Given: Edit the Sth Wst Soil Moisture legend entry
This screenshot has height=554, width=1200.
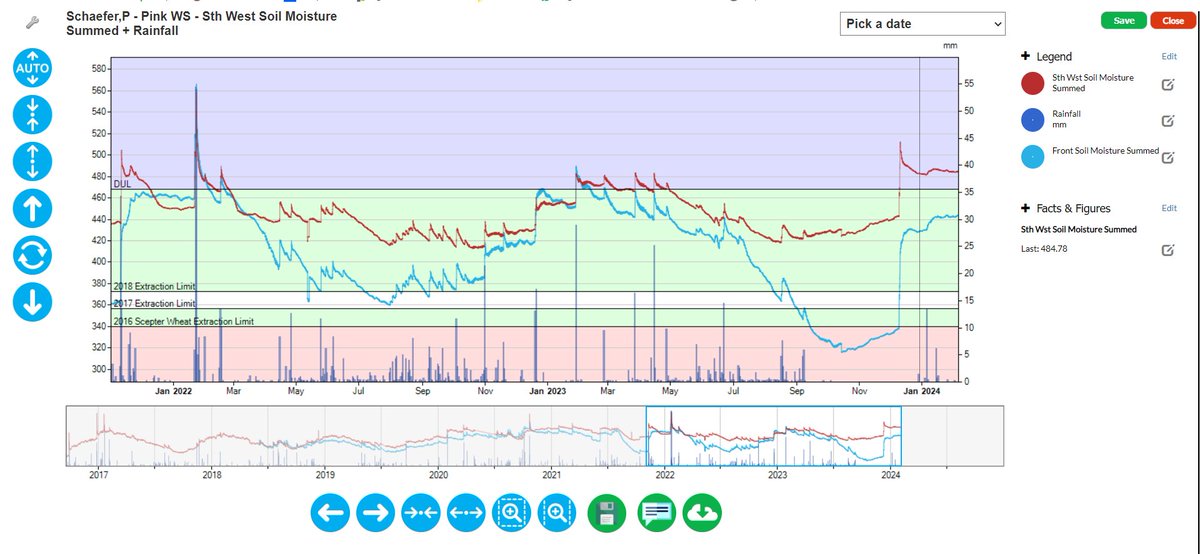Looking at the screenshot, I should [x=1167, y=85].
